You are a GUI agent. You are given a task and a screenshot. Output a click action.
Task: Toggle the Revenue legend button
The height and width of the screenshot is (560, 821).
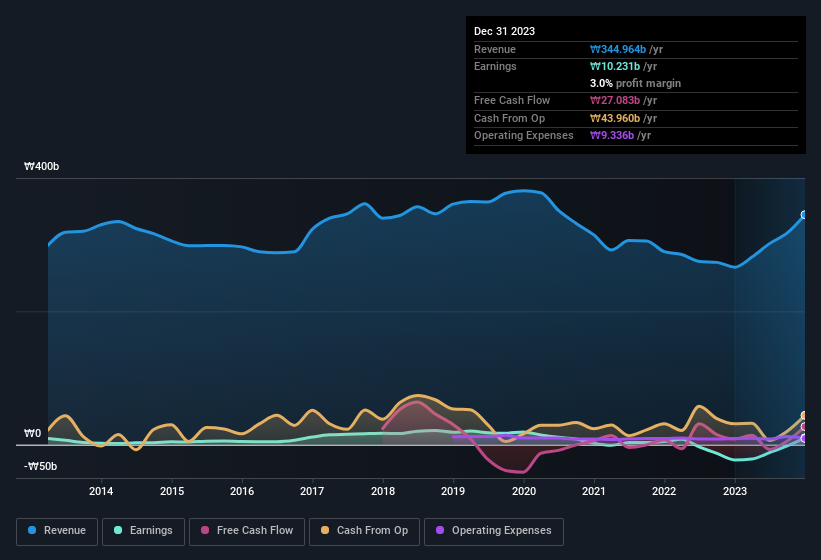coord(57,531)
